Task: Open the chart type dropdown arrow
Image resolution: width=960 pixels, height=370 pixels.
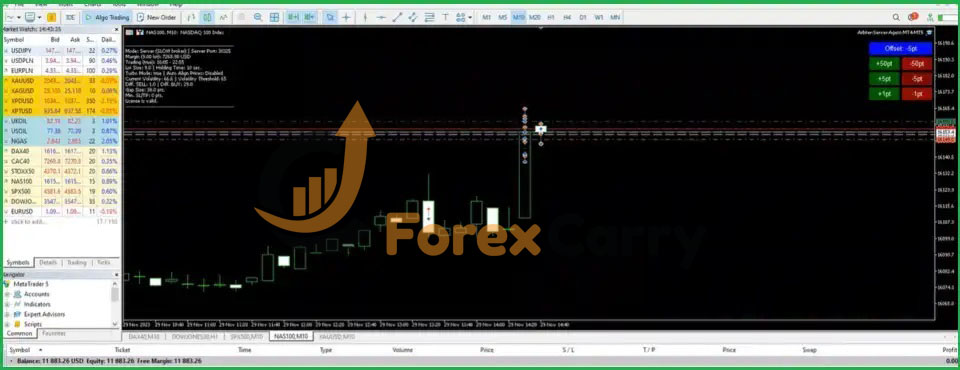Action: (x=20, y=17)
